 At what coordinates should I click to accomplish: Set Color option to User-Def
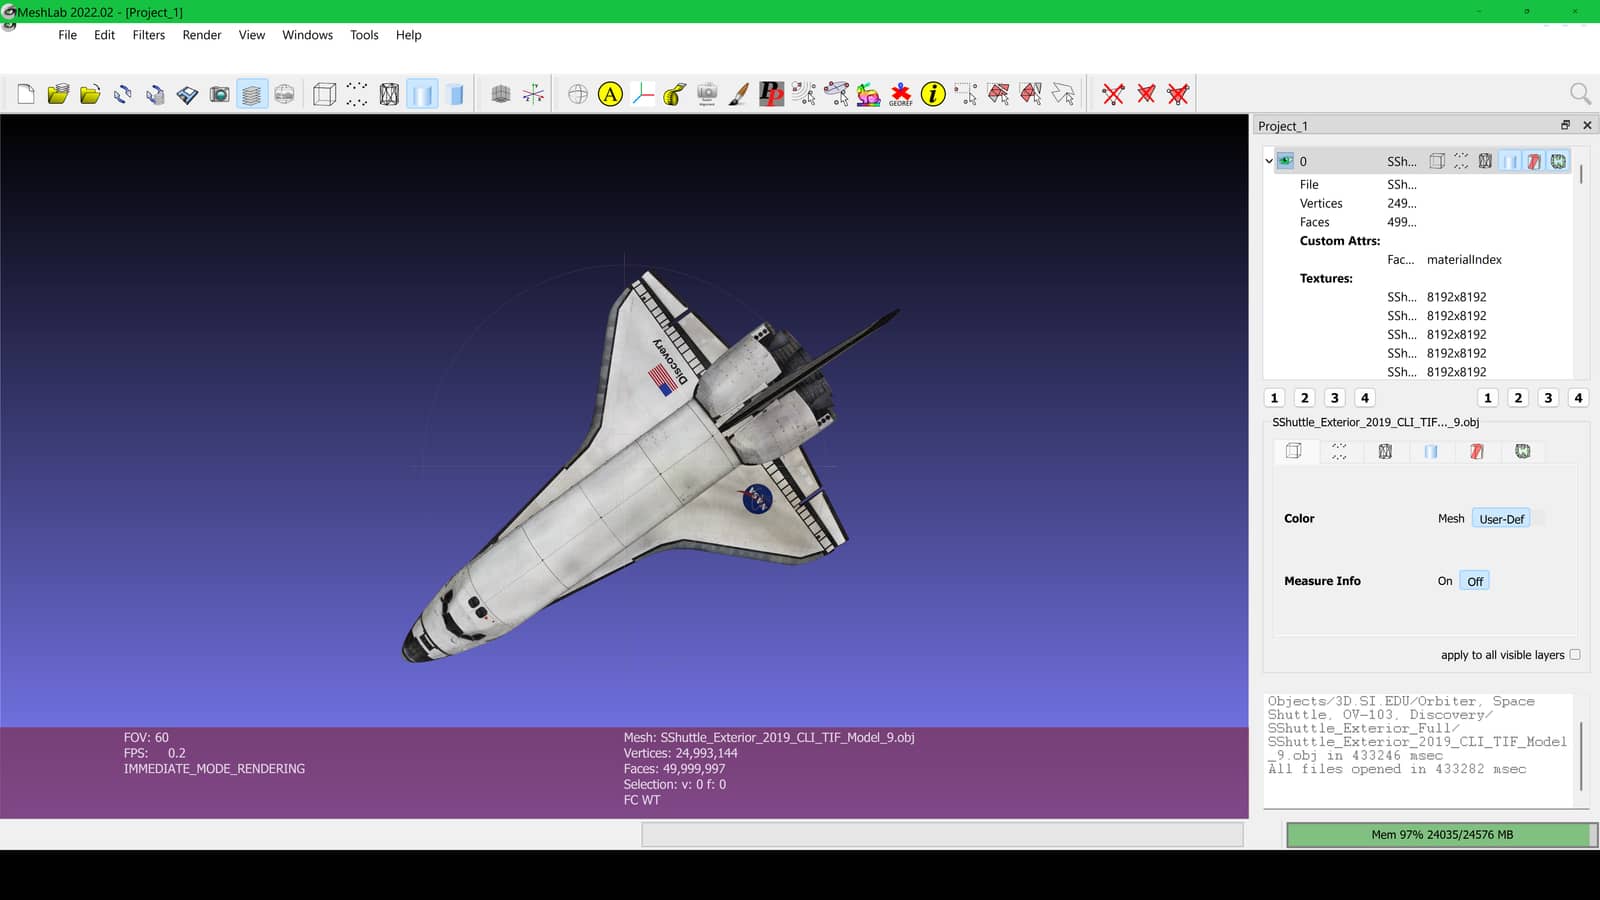tap(1501, 519)
